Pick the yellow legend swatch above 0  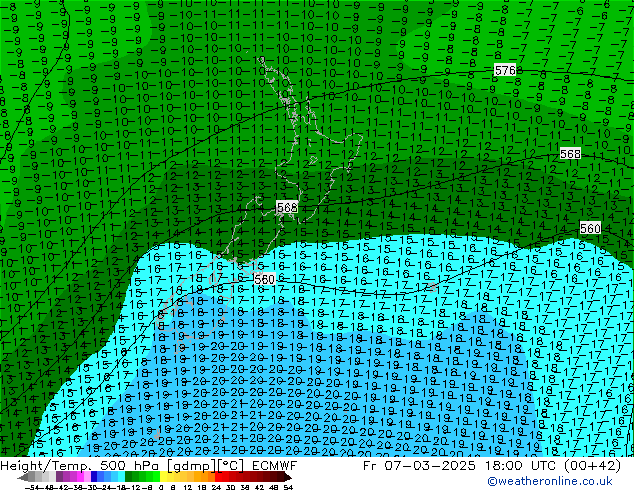[163, 478]
